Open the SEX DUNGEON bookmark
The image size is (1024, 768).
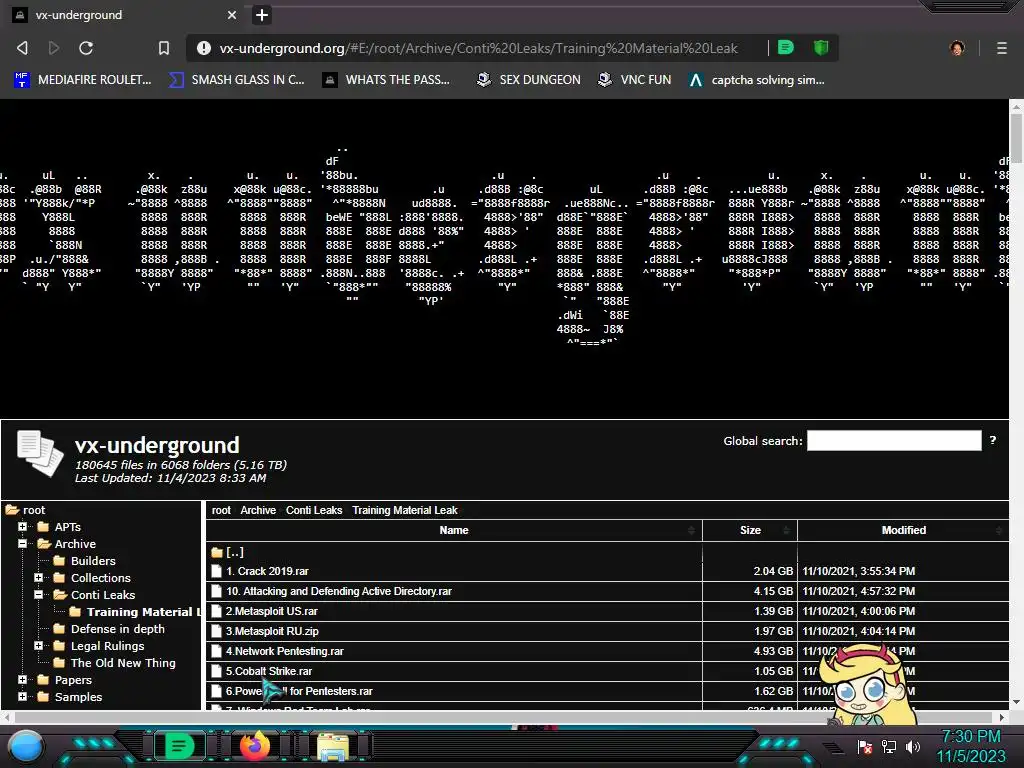coord(528,80)
